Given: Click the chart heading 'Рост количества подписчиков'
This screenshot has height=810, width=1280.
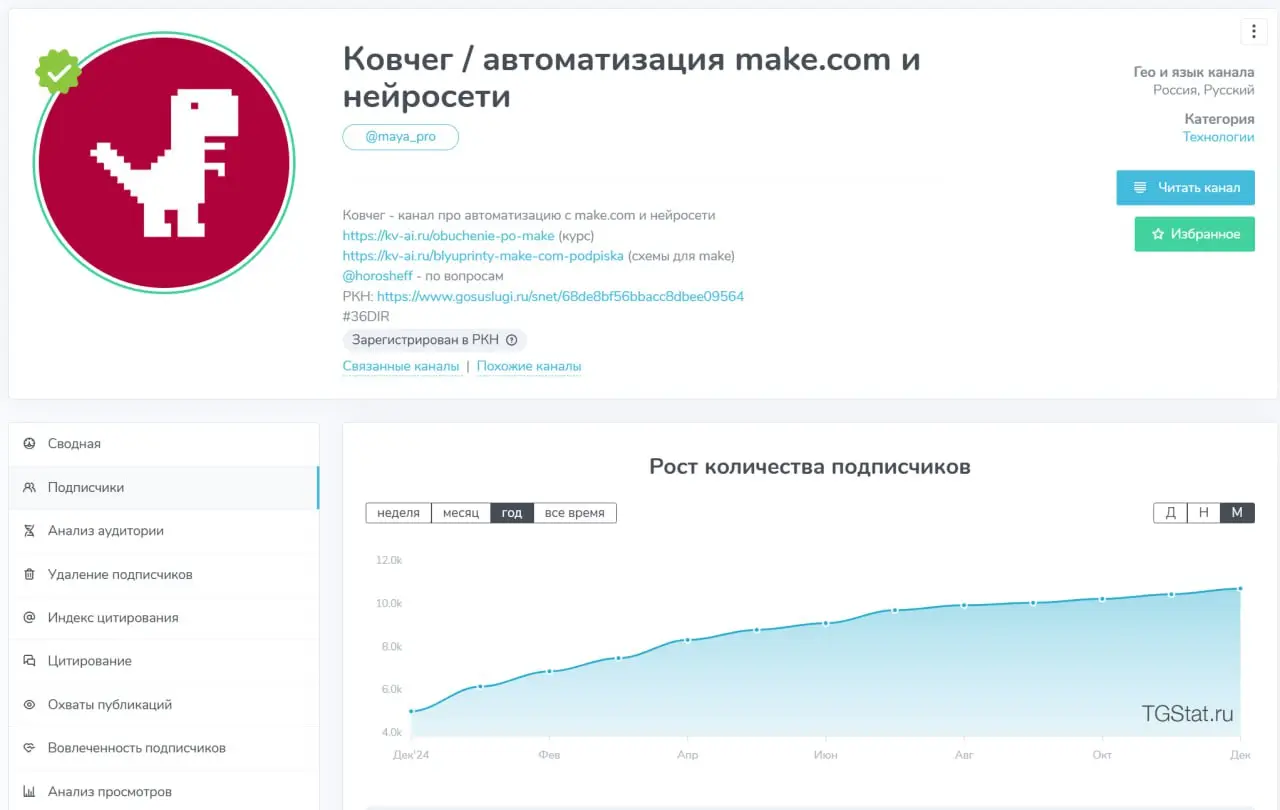Looking at the screenshot, I should (810, 466).
